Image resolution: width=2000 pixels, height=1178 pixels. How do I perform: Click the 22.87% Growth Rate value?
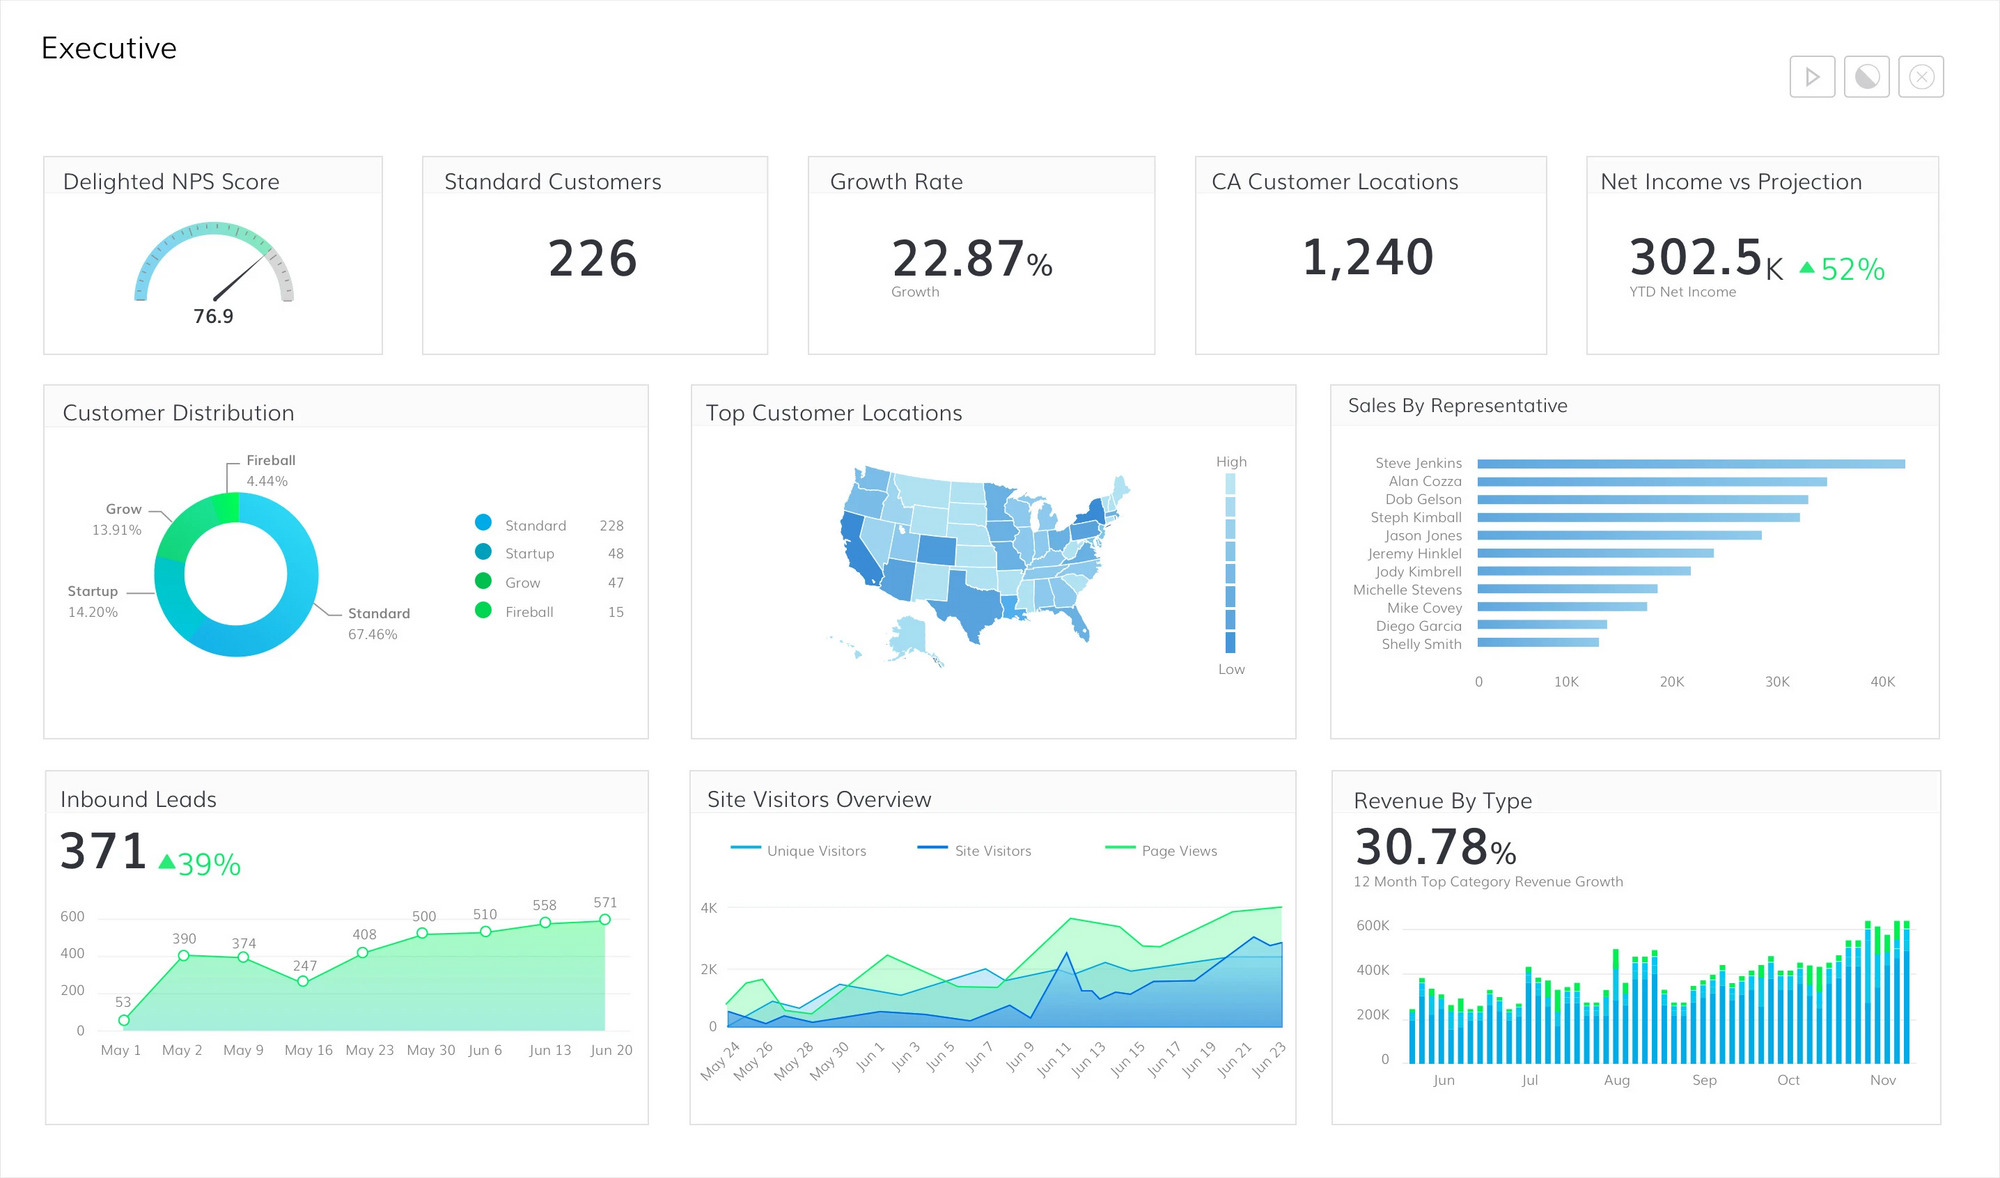962,260
